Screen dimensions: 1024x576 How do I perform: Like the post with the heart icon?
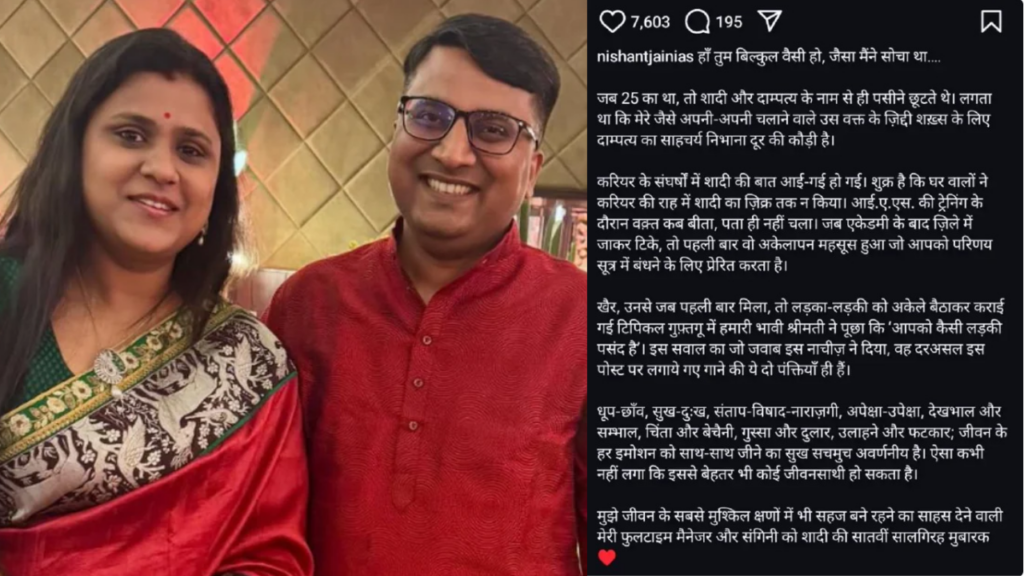[612, 22]
